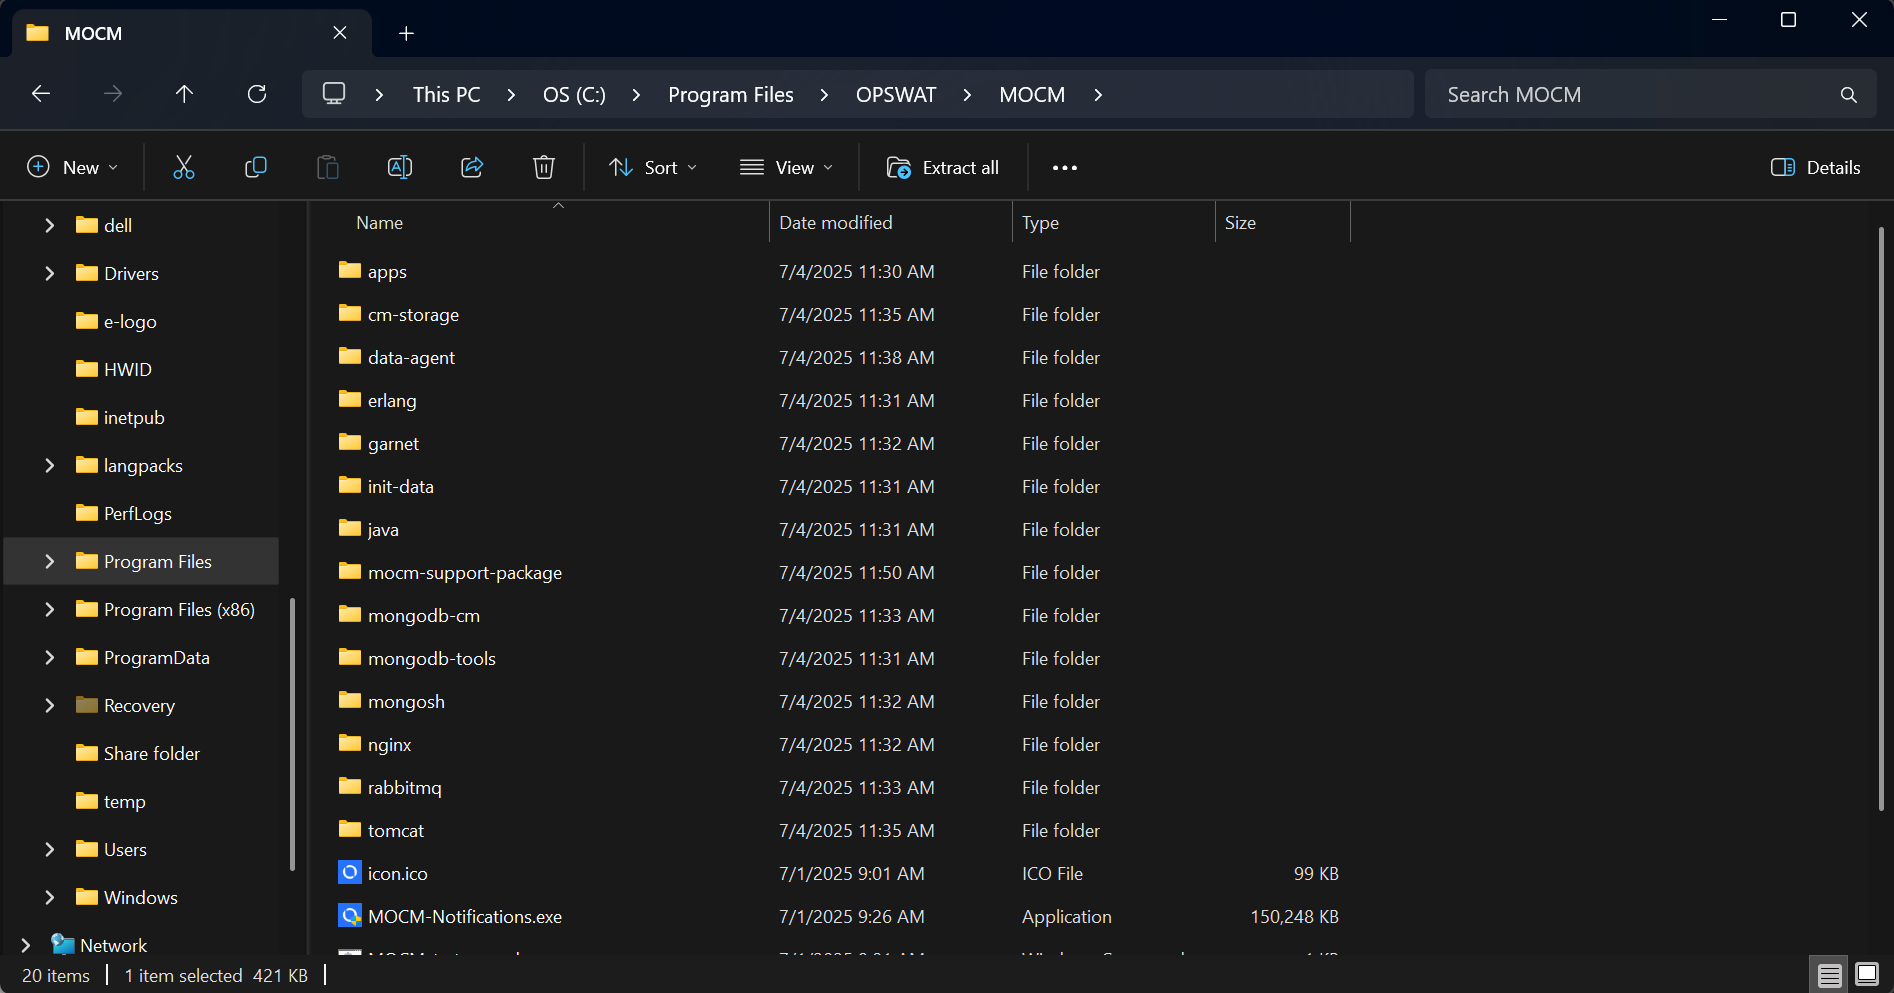Click the apps folder icon
This screenshot has width=1894, height=993.
coord(349,270)
